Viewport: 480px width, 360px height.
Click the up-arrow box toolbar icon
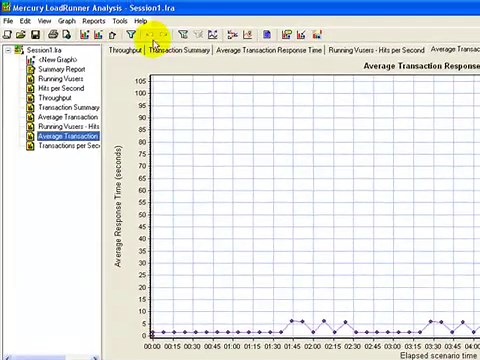coord(112,35)
